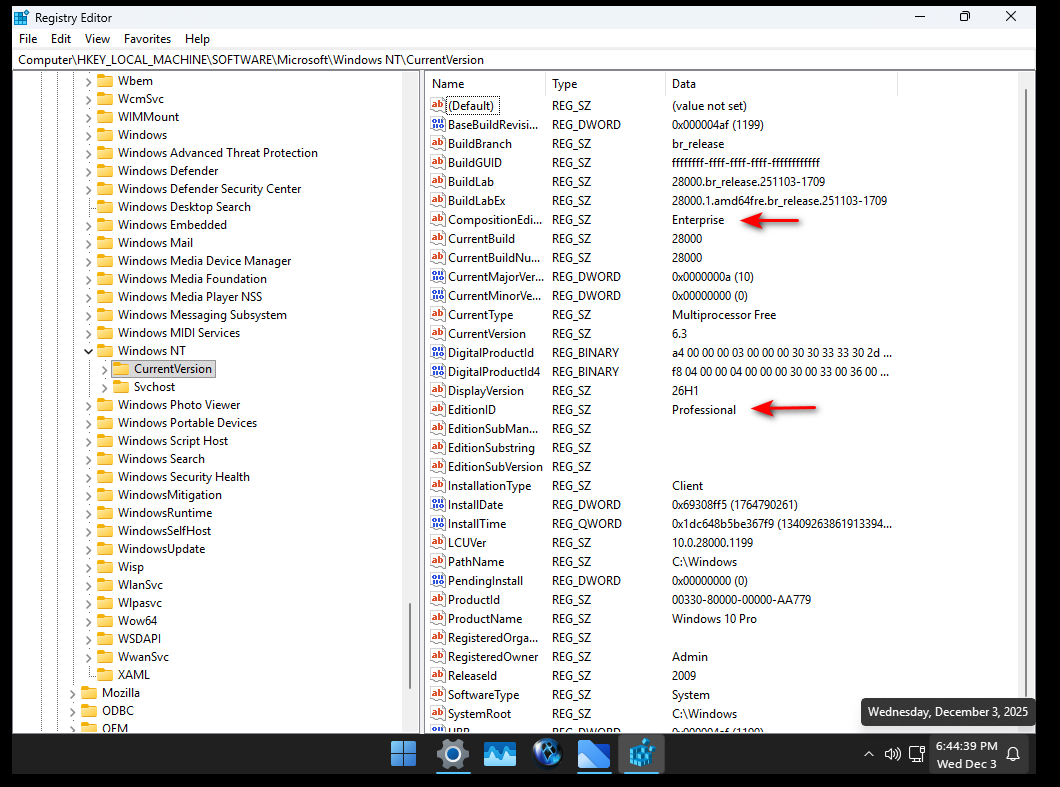Sort values by the Data column
This screenshot has height=787, width=1060.
click(x=781, y=84)
